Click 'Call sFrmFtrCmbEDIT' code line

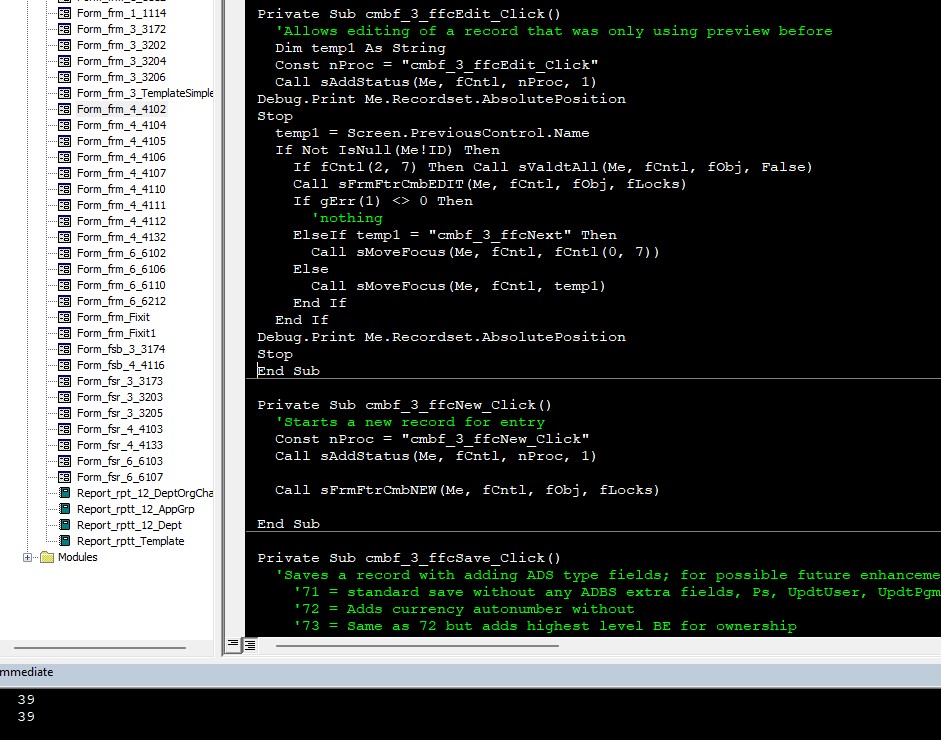point(490,184)
